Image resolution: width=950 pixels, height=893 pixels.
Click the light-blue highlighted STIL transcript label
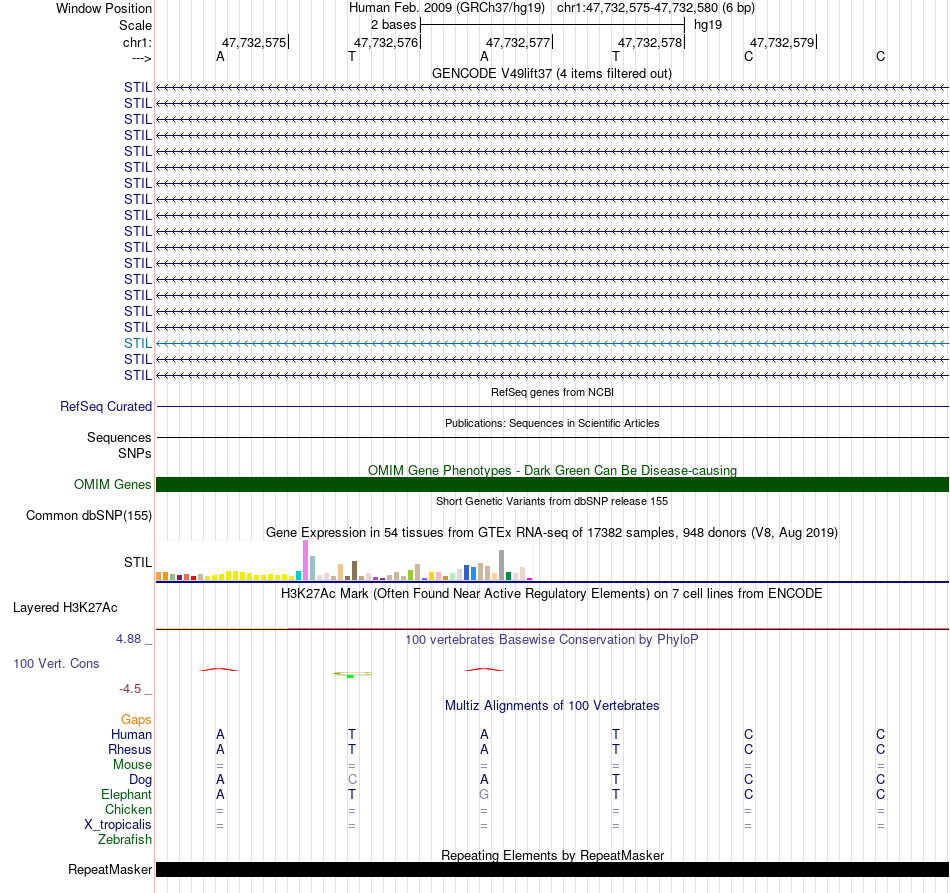pyautogui.click(x=138, y=344)
